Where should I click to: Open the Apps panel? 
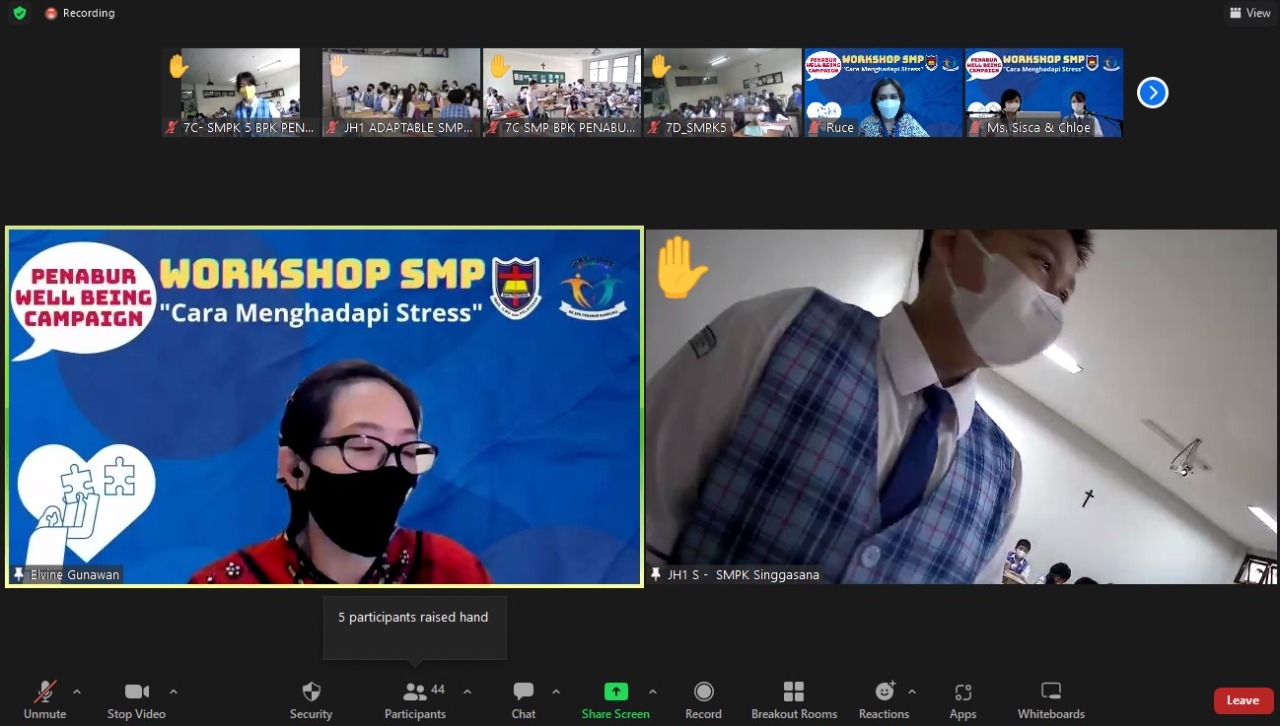tap(963, 700)
